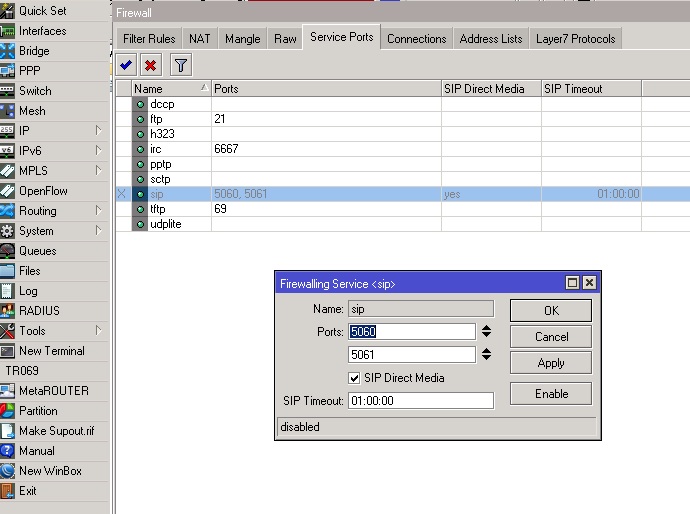Expand IP submenu arrow
Image resolution: width=690 pixels, height=514 pixels.
(99, 131)
